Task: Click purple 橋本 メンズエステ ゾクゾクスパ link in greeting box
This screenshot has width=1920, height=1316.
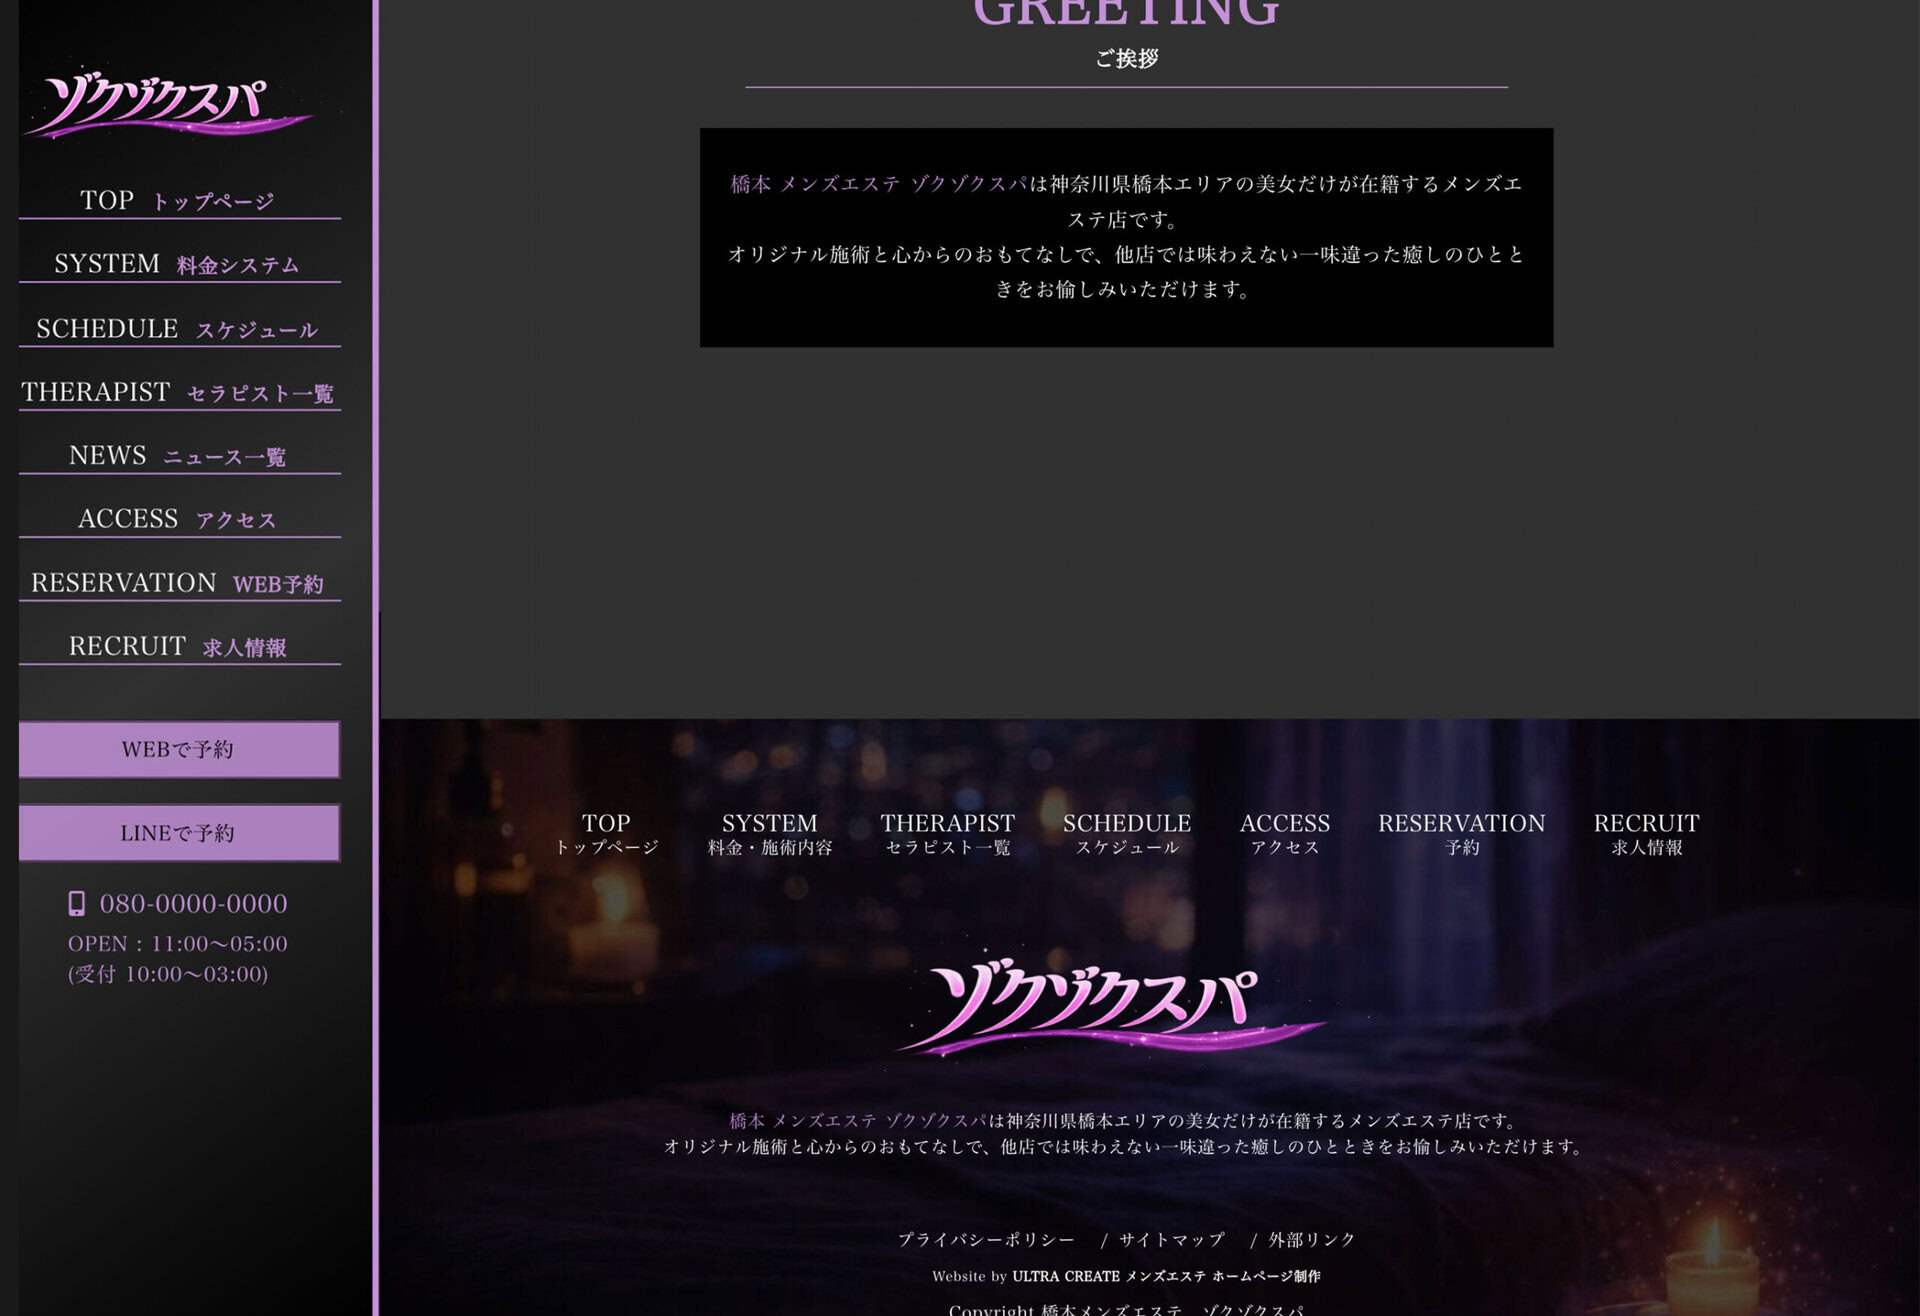Action: coord(878,184)
